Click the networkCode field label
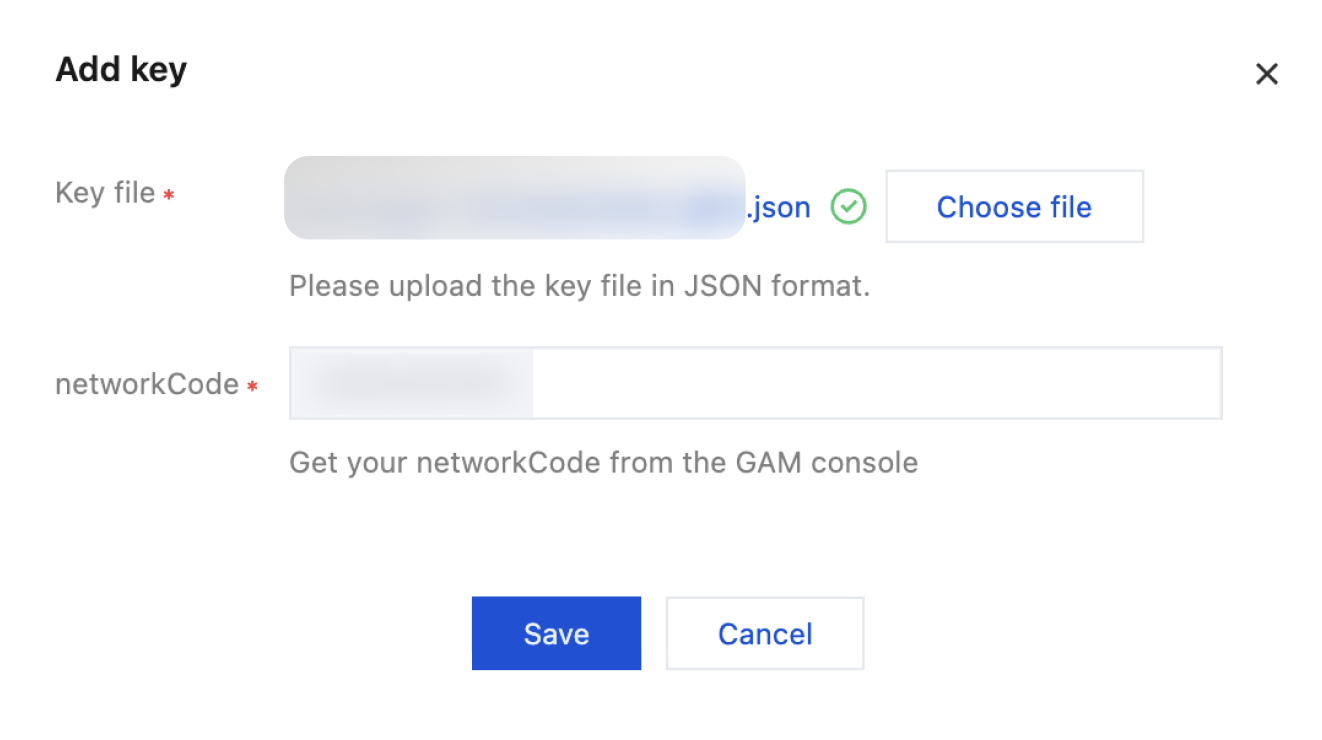This screenshot has height=740, width=1322. click(x=147, y=384)
